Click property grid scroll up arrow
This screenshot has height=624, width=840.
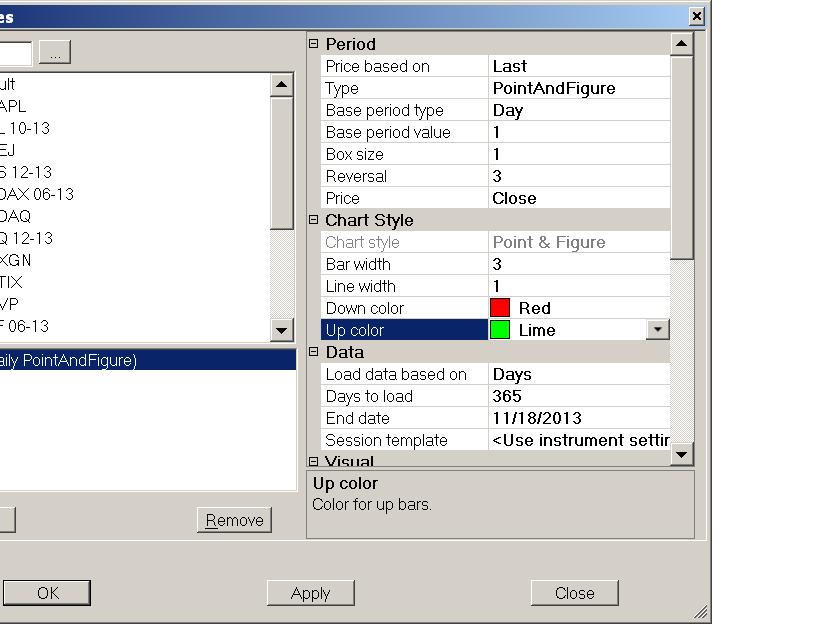coord(681,44)
